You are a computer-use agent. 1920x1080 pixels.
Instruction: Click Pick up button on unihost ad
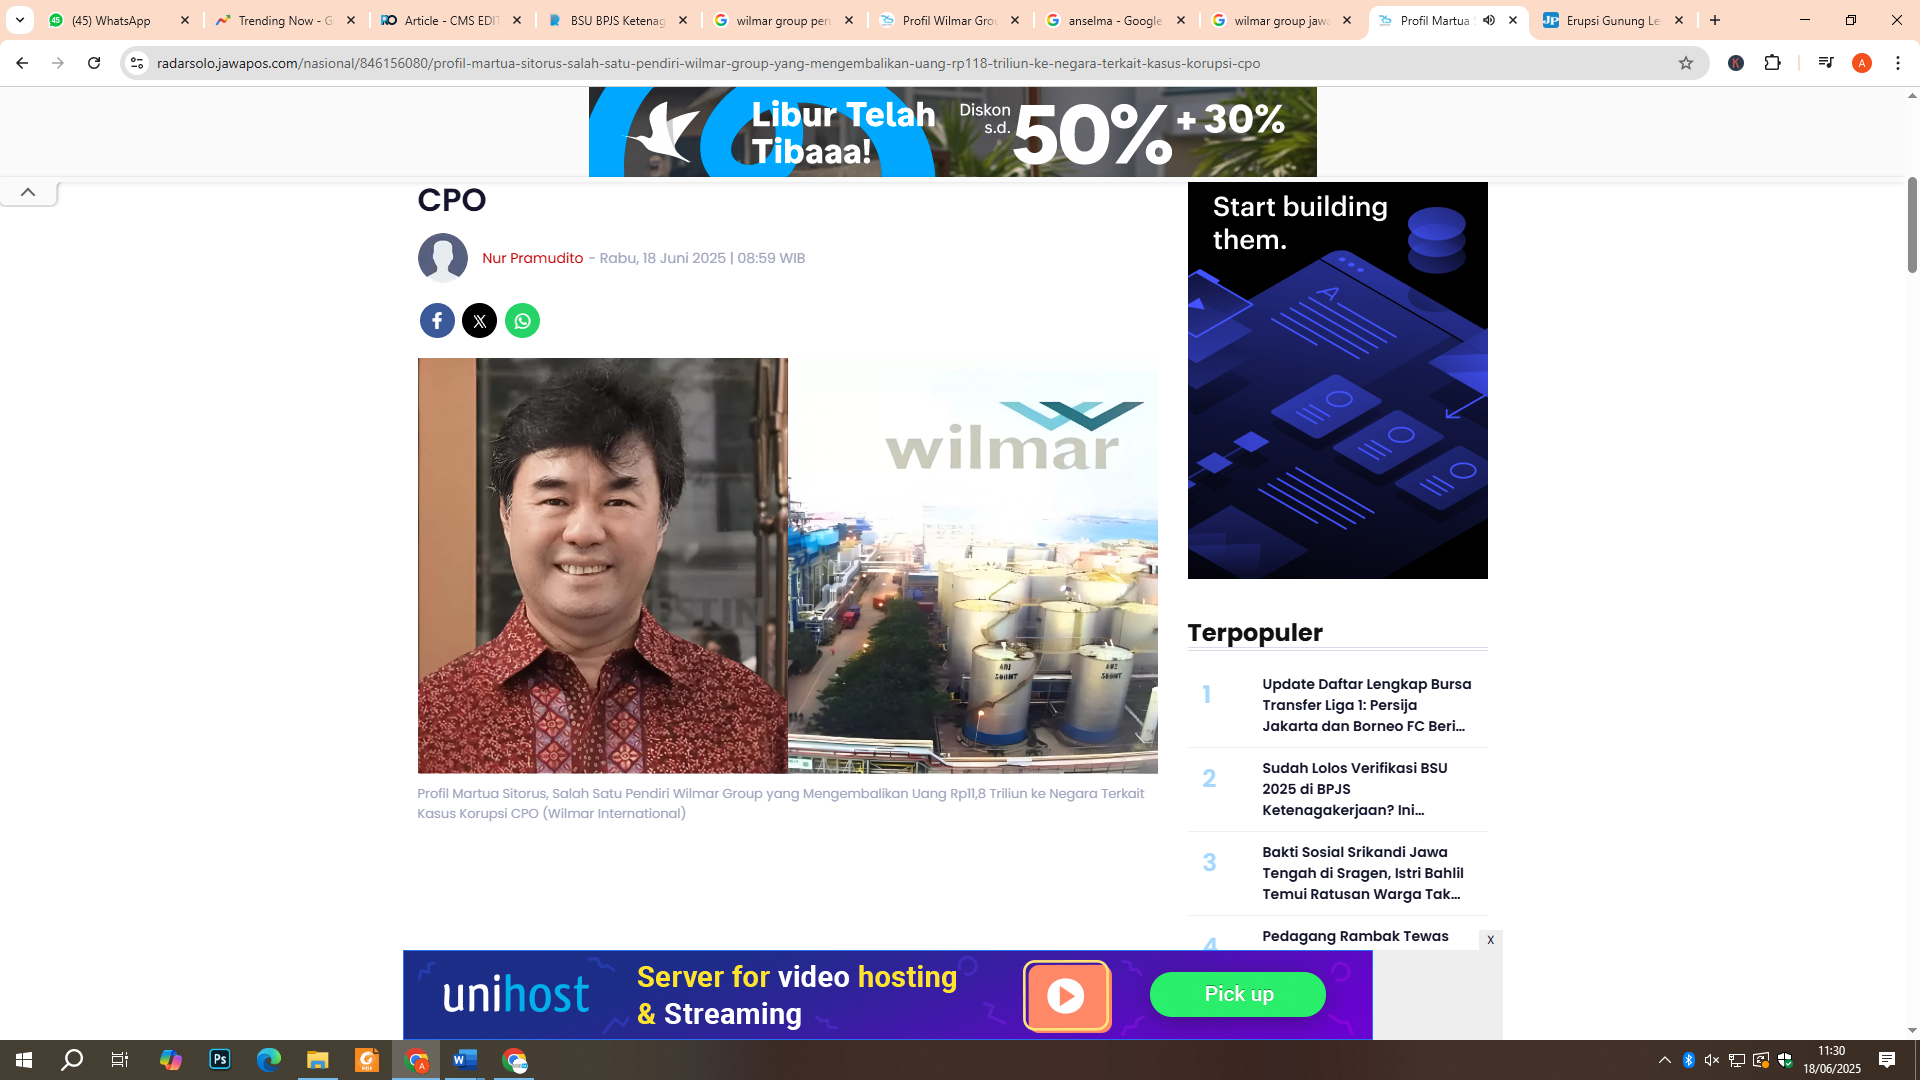coord(1238,994)
